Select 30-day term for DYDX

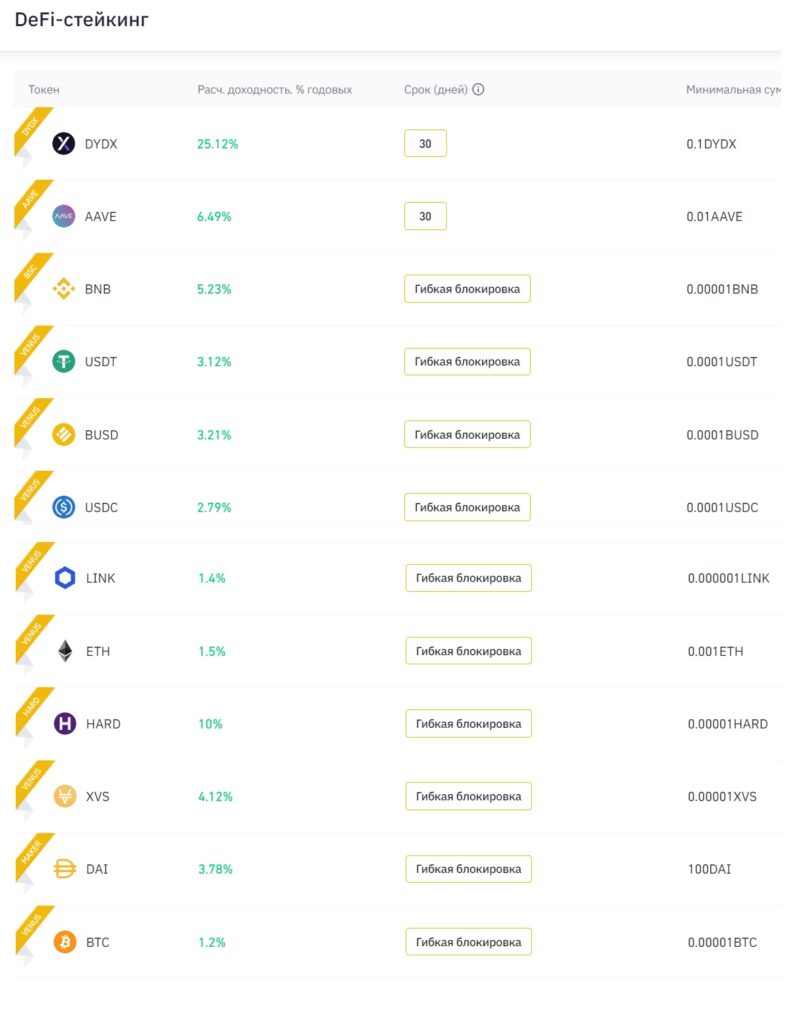[x=425, y=143]
